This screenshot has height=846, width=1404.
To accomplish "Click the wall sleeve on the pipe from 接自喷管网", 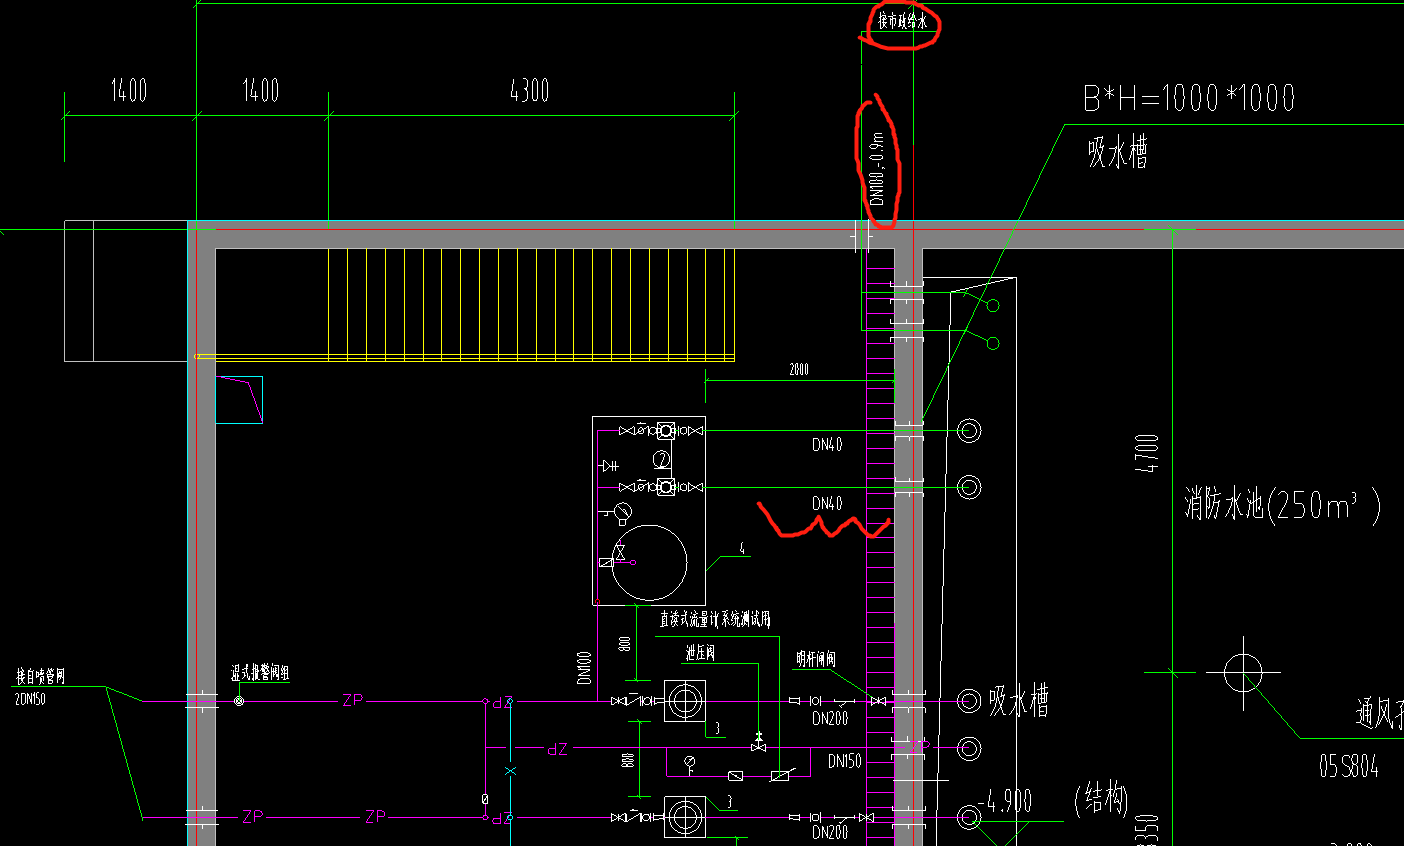I will (x=203, y=700).
